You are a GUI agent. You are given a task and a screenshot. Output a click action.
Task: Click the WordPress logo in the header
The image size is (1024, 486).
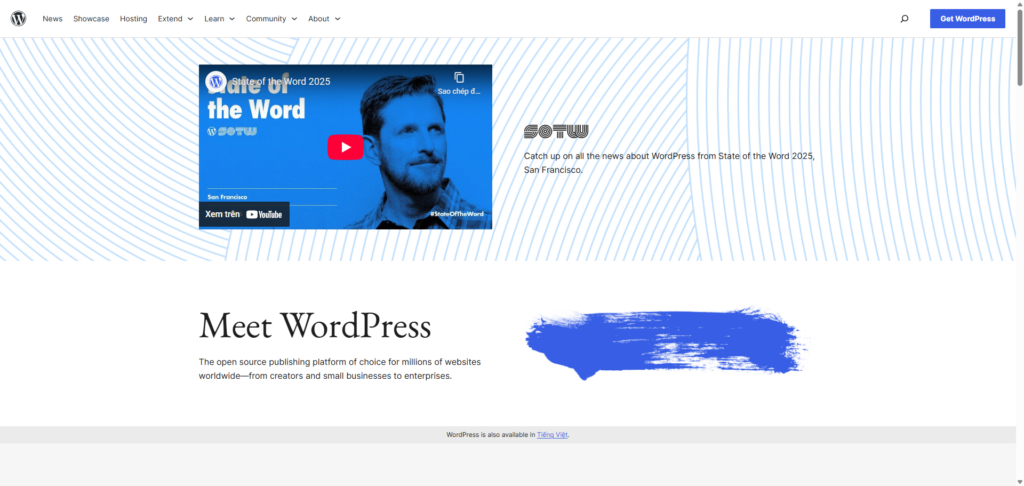click(18, 18)
